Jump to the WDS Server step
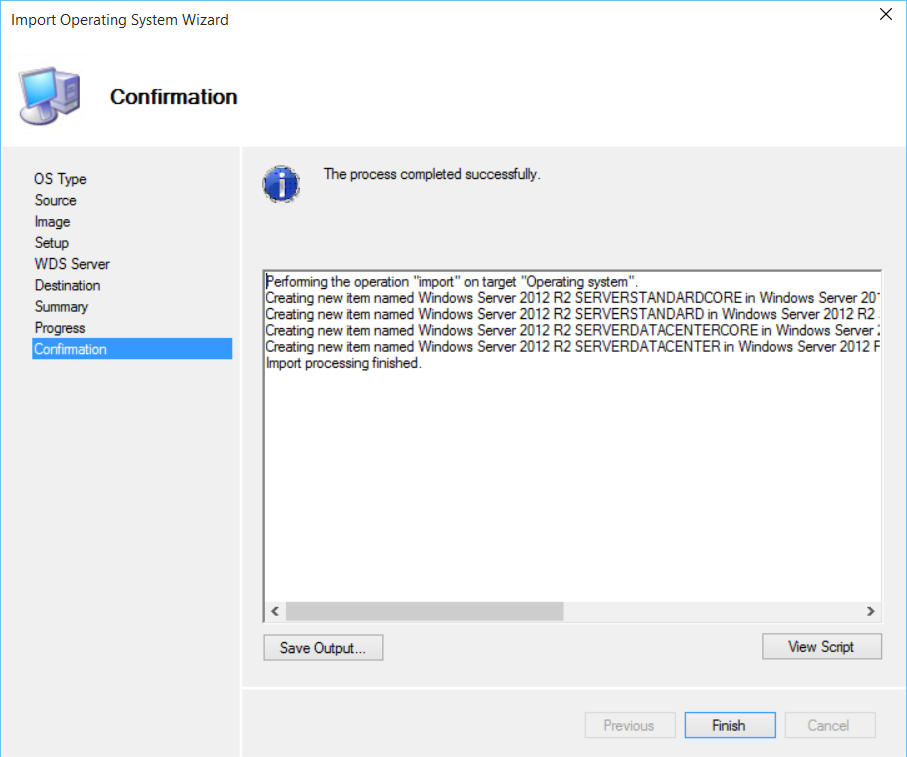This screenshot has width=907, height=757. pyautogui.click(x=72, y=264)
